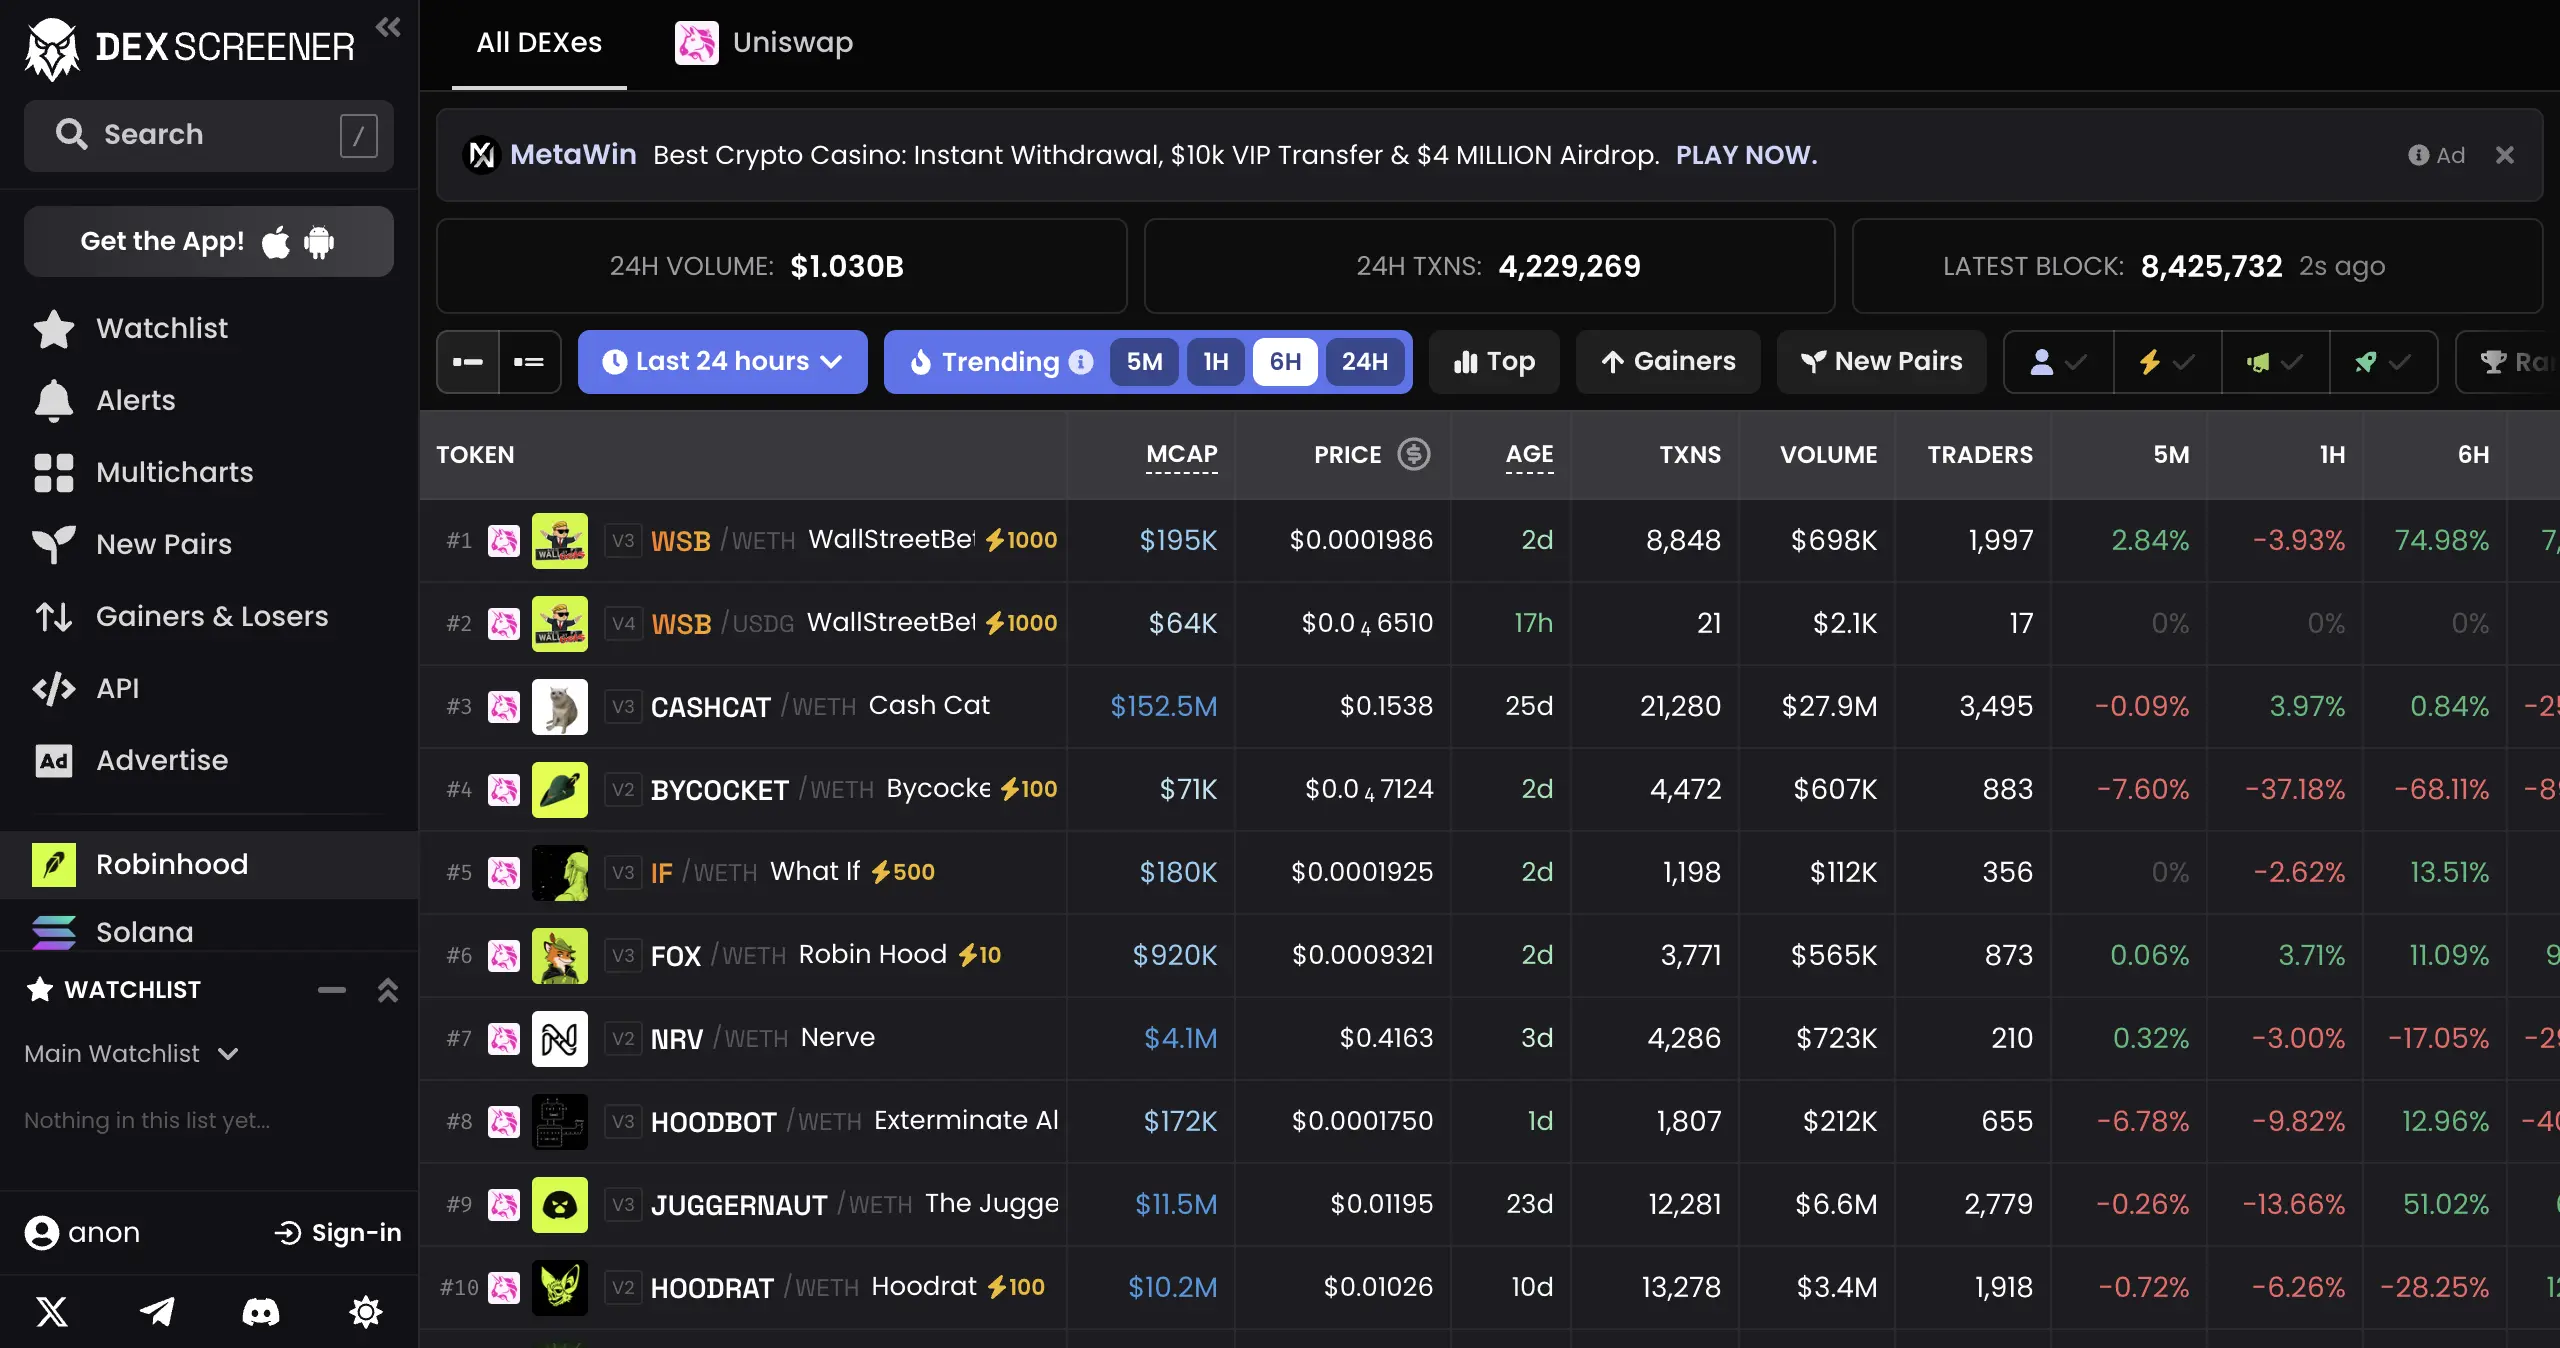Click the anon user avatar icon
This screenshot has width=2560, height=1348.
(x=42, y=1233)
